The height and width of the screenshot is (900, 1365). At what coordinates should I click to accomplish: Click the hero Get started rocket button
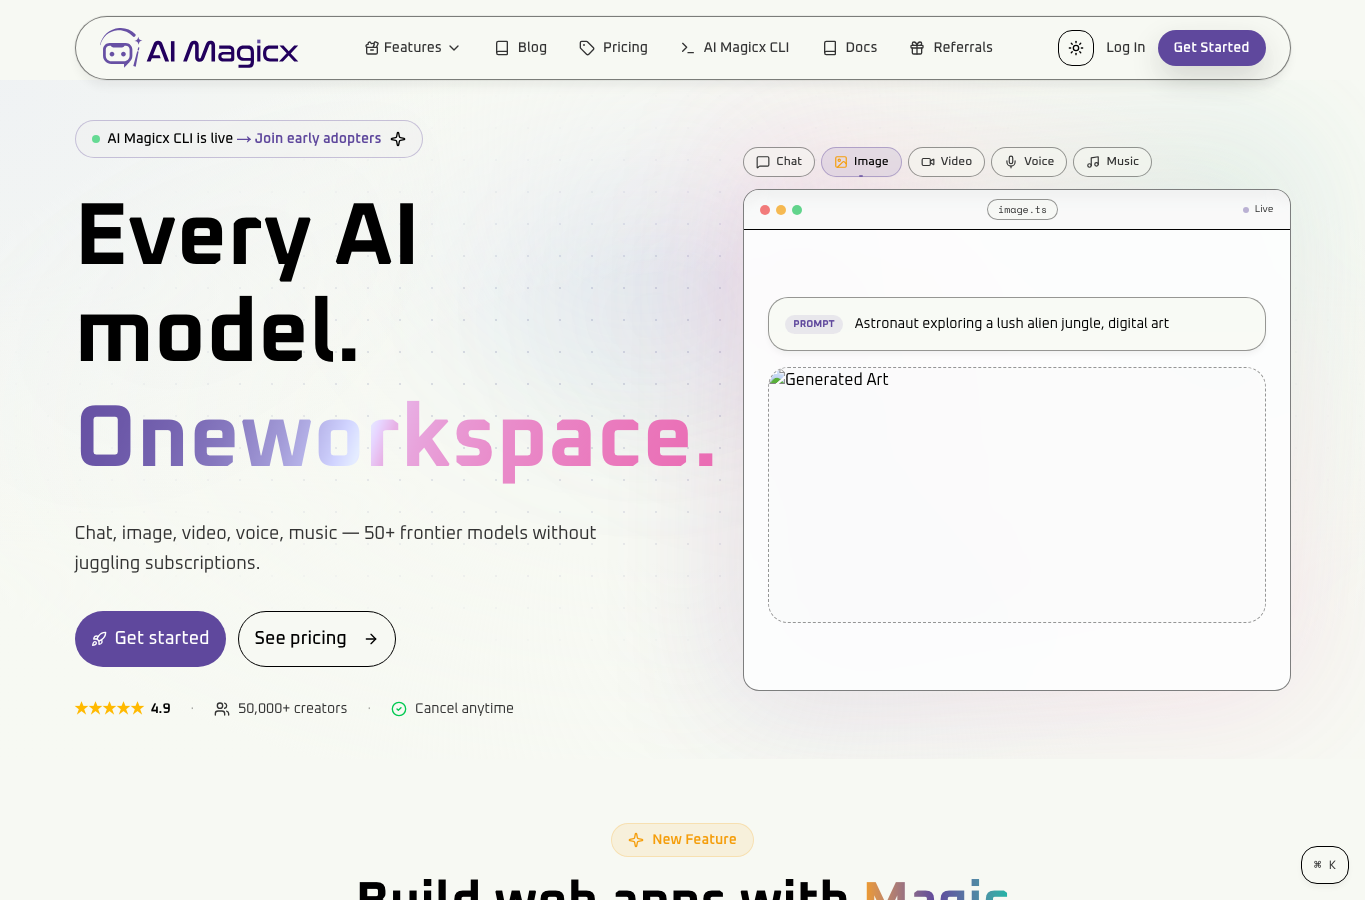[x=150, y=639]
